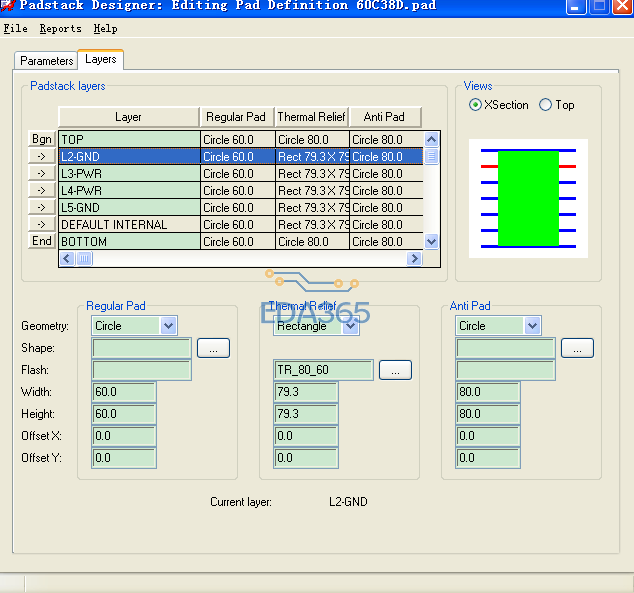Select the Top view radio button
Screen dimensions: 634x593
point(545,105)
